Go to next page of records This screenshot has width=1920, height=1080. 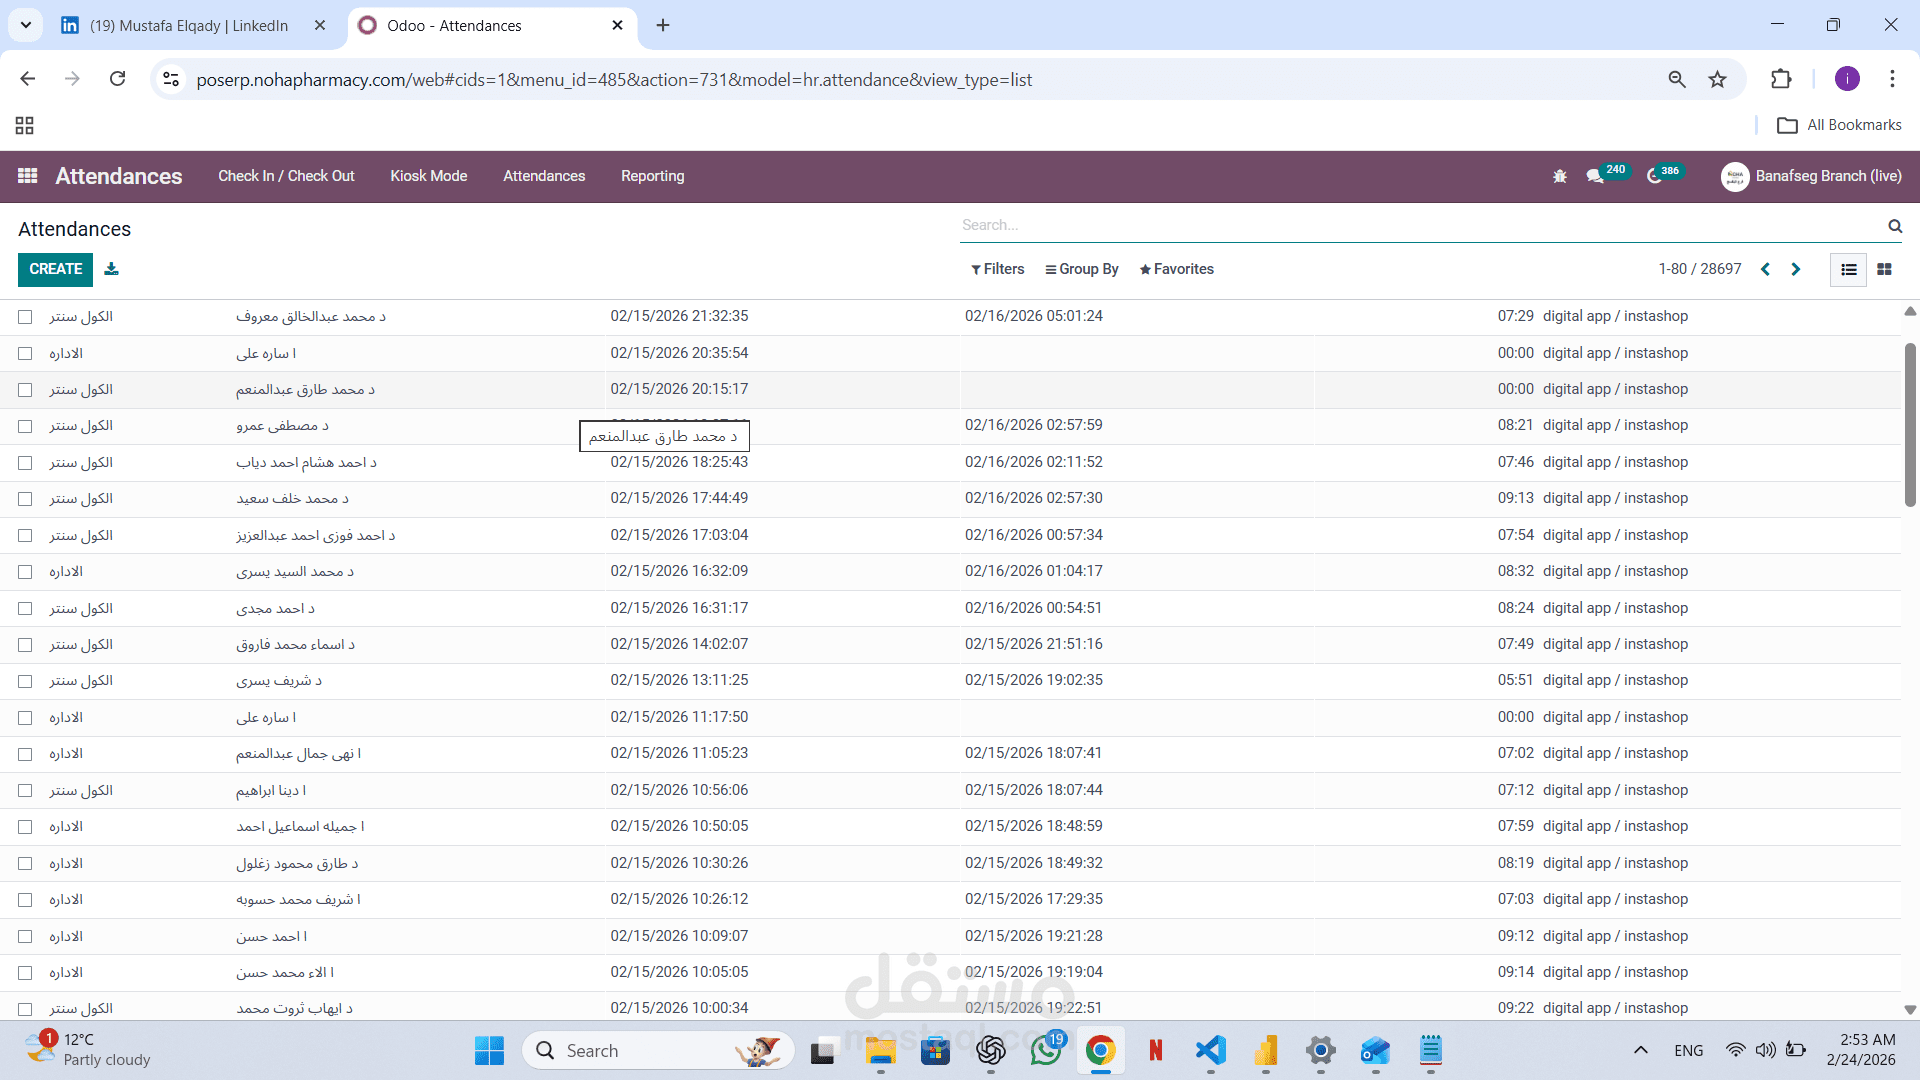1796,269
